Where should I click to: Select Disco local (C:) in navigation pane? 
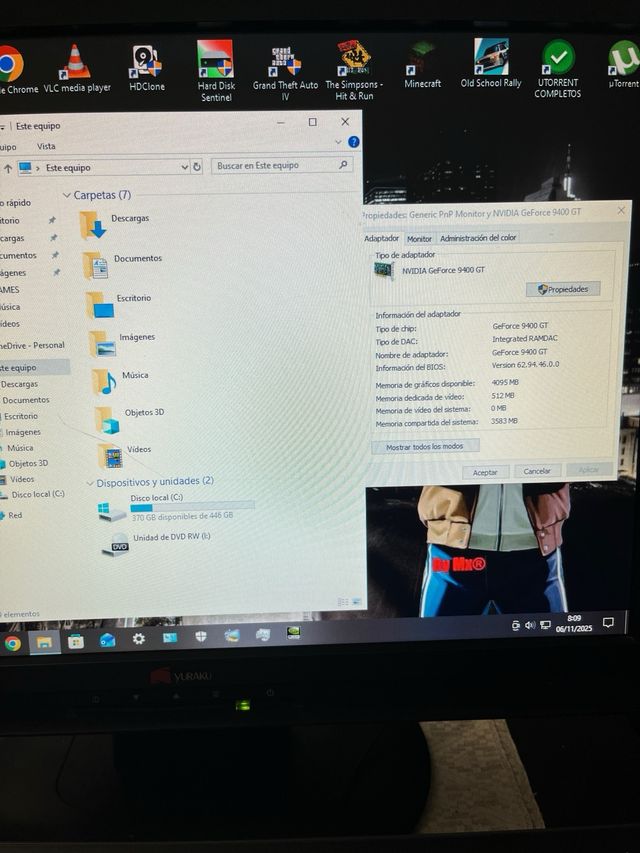coord(38,495)
